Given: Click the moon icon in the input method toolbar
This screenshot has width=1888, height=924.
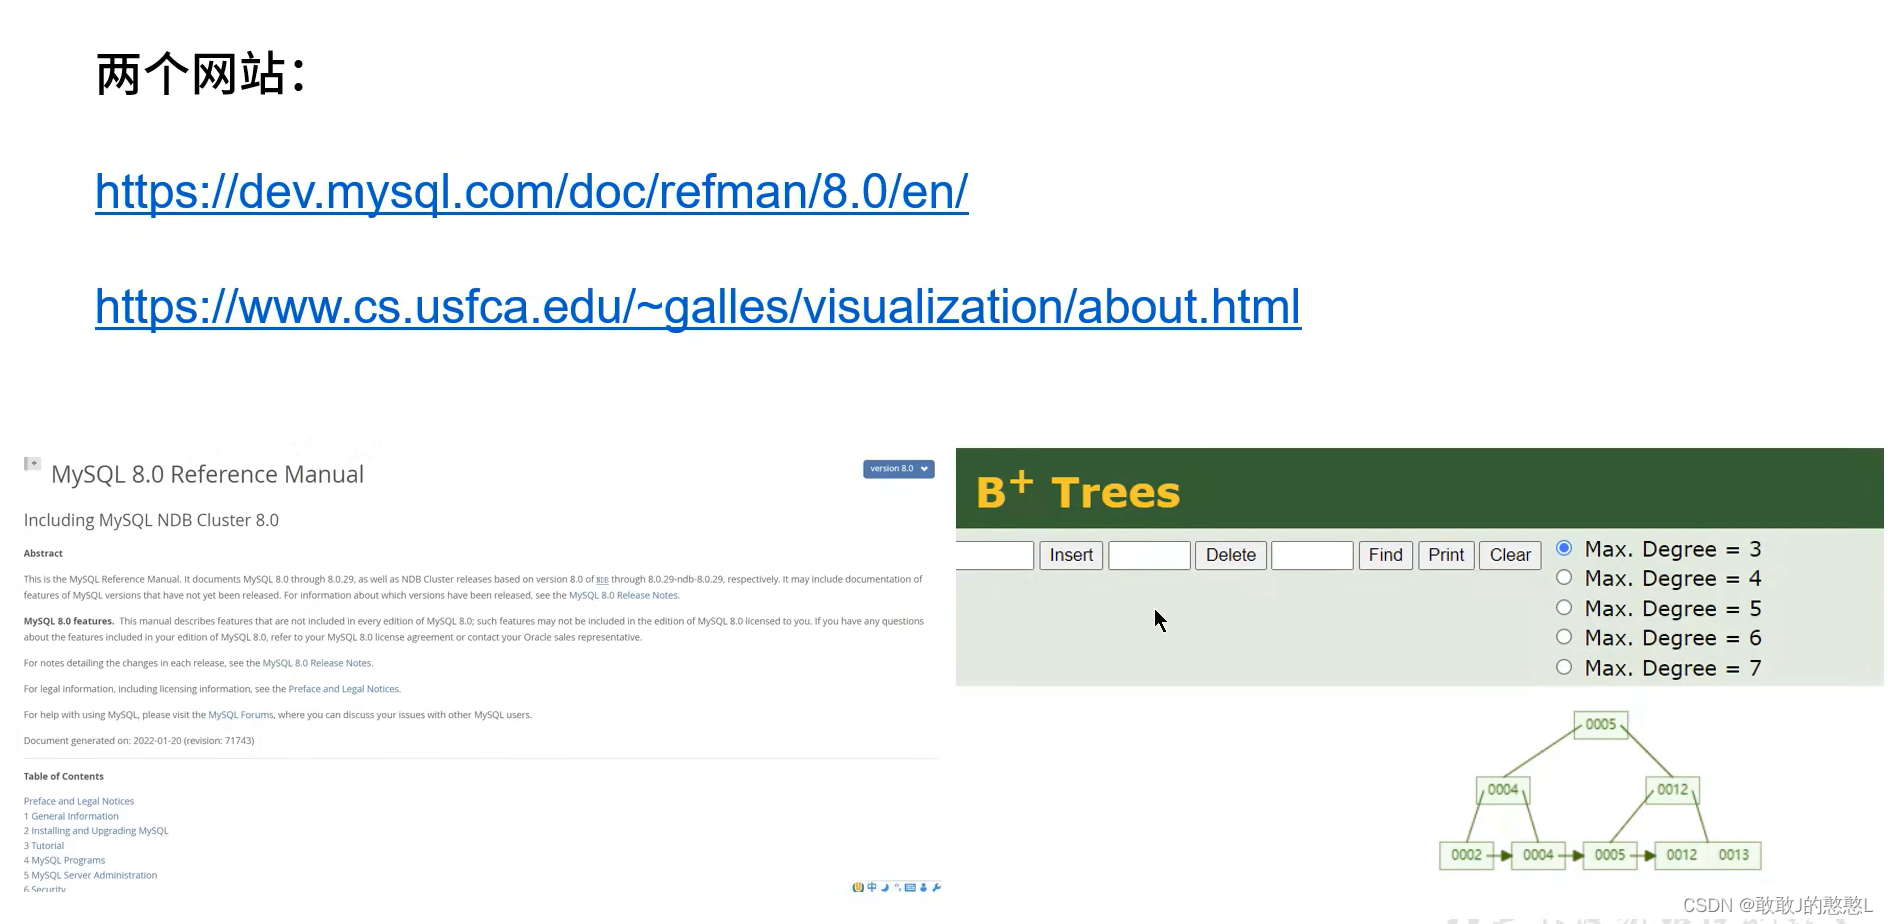Looking at the screenshot, I should [x=885, y=887].
